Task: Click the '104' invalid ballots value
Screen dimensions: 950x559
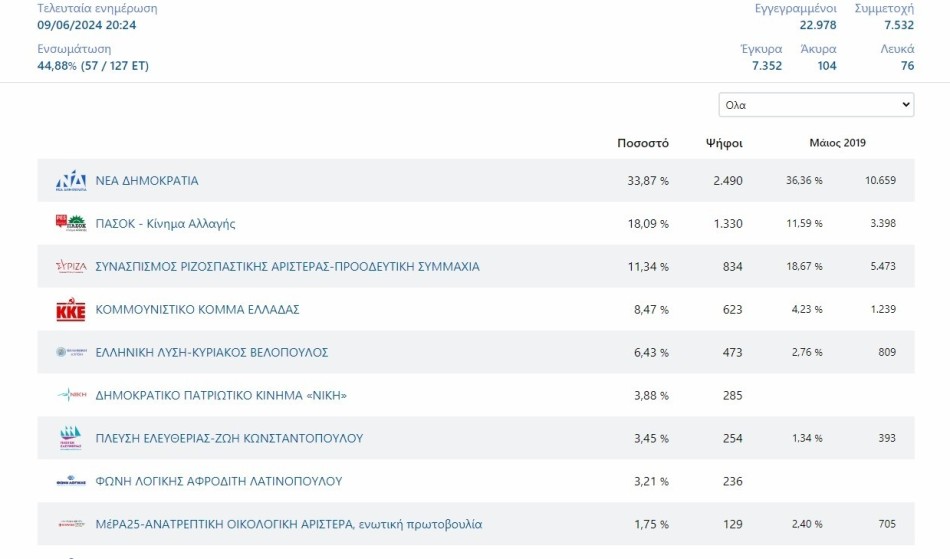Action: coord(827,65)
